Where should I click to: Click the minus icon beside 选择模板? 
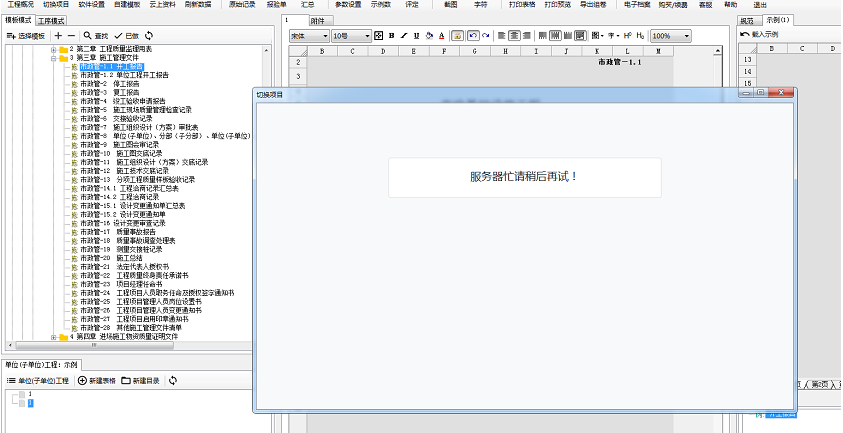click(71, 35)
